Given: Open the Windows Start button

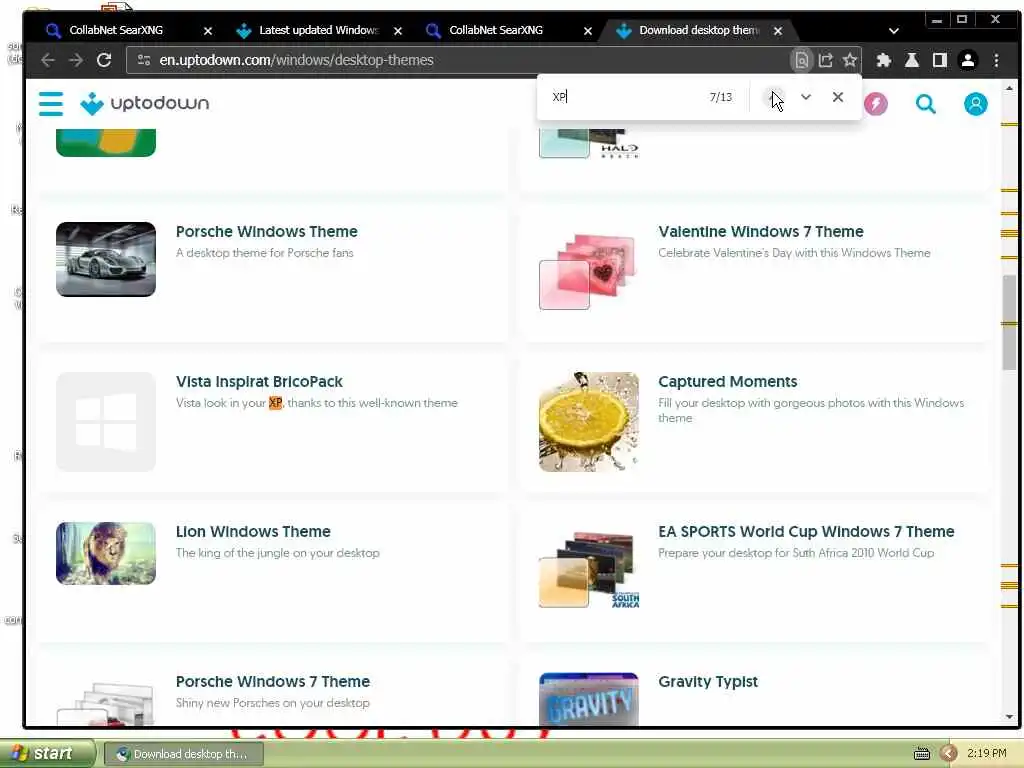Looking at the screenshot, I should [x=48, y=754].
